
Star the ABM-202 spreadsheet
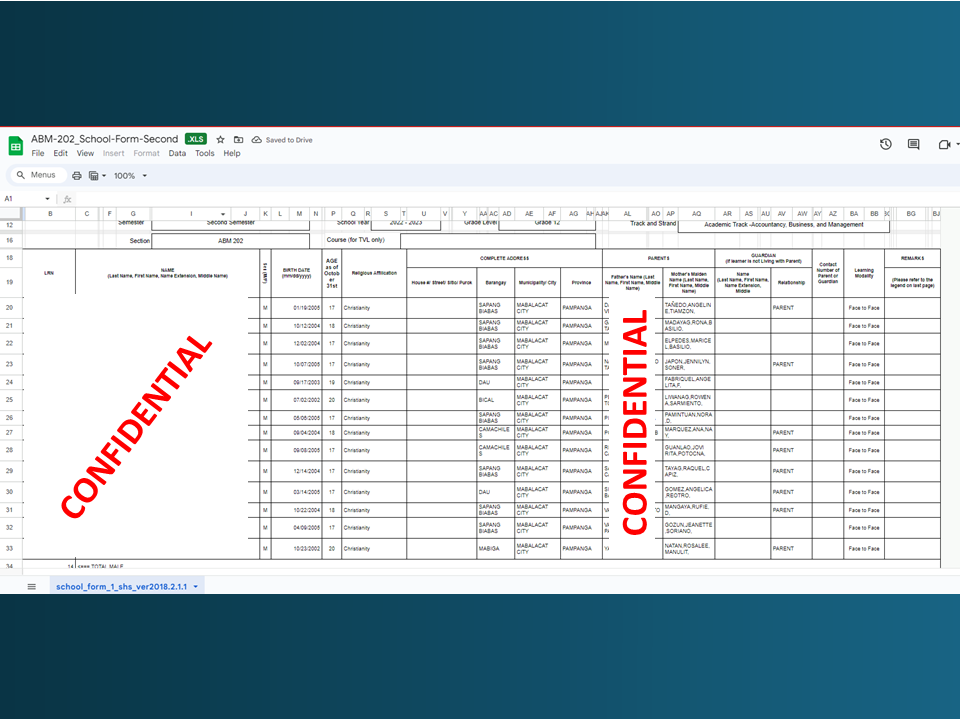[220, 140]
